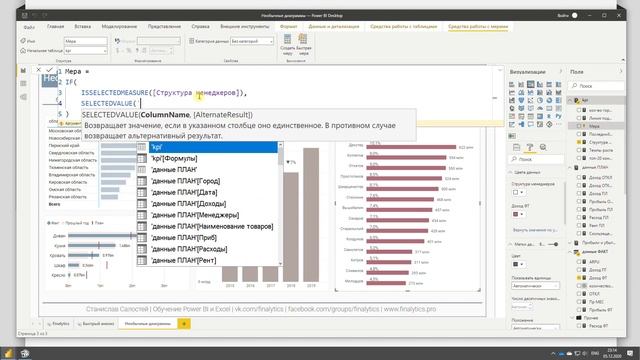The width and height of the screenshot is (640, 360).
Task: Cancel the formula edit with X
Action: (x=38, y=70)
